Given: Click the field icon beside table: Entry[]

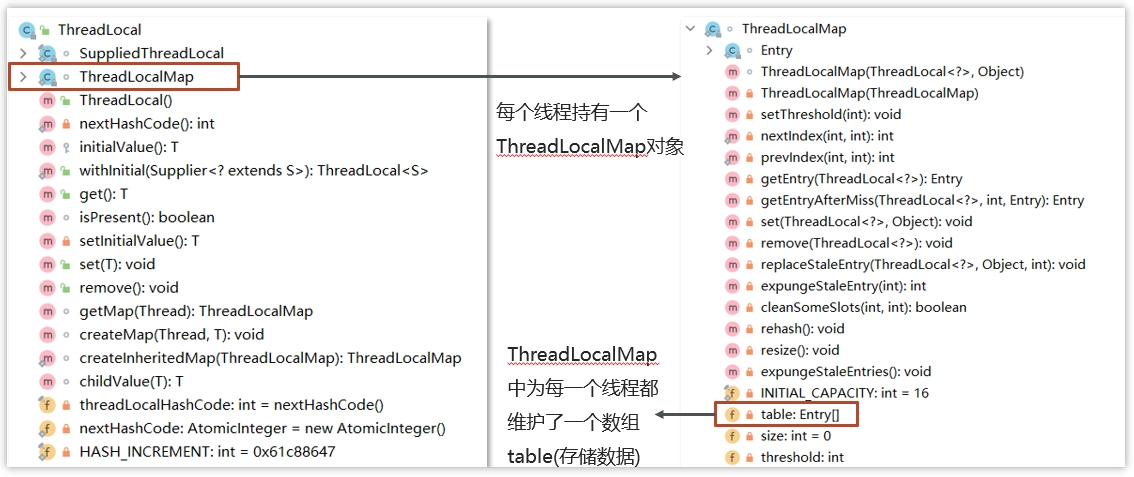Looking at the screenshot, I should click(732, 415).
